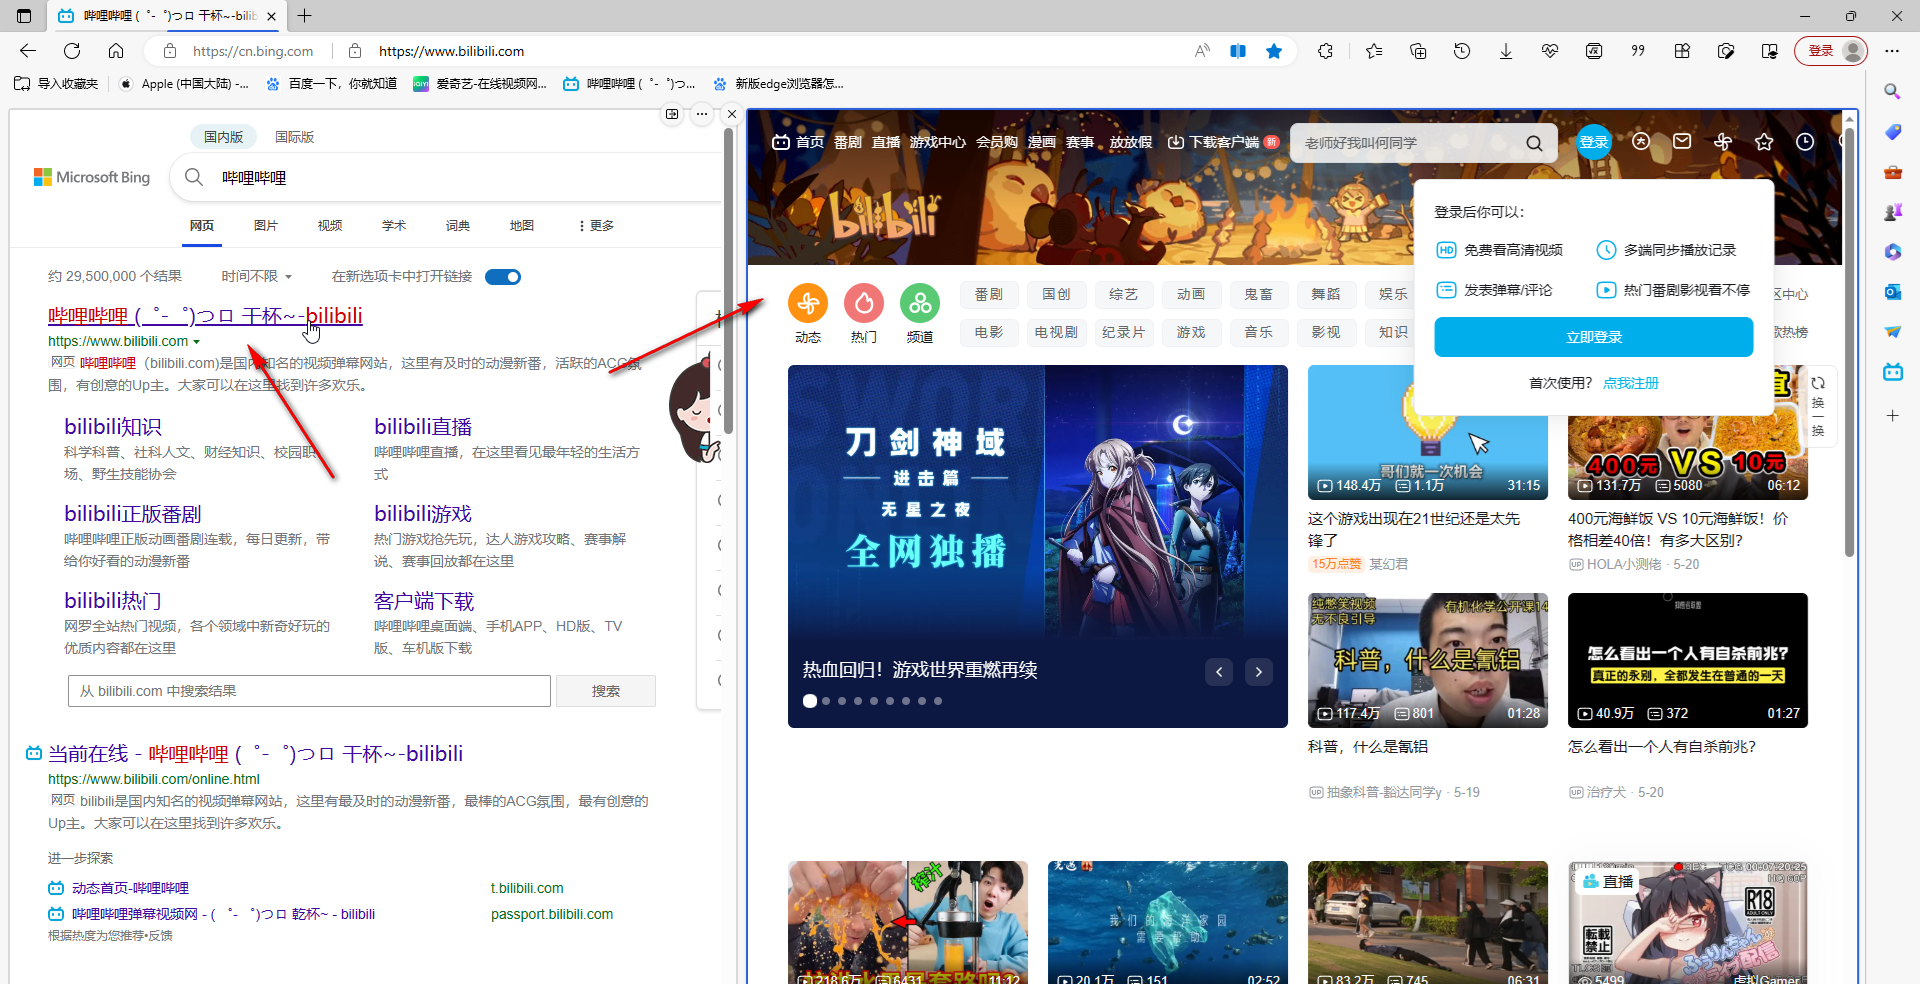The image size is (1920, 984).
Task: Select second carousel pagination dot
Action: [826, 701]
